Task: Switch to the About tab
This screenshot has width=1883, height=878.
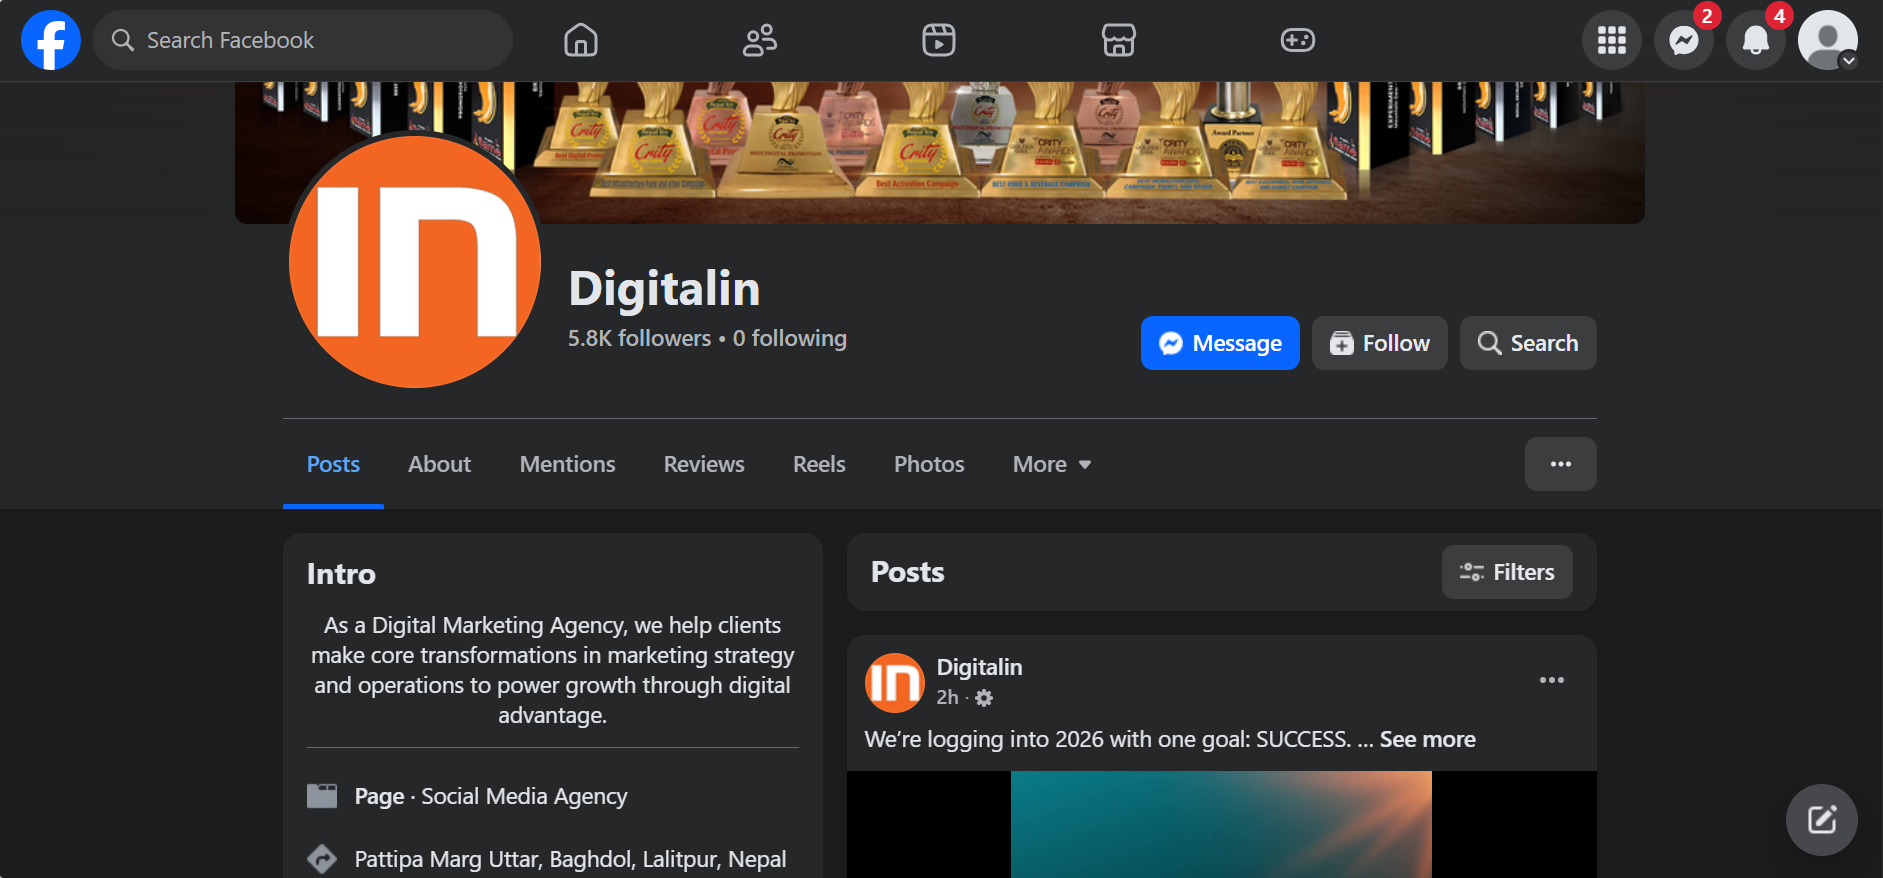Action: click(439, 464)
